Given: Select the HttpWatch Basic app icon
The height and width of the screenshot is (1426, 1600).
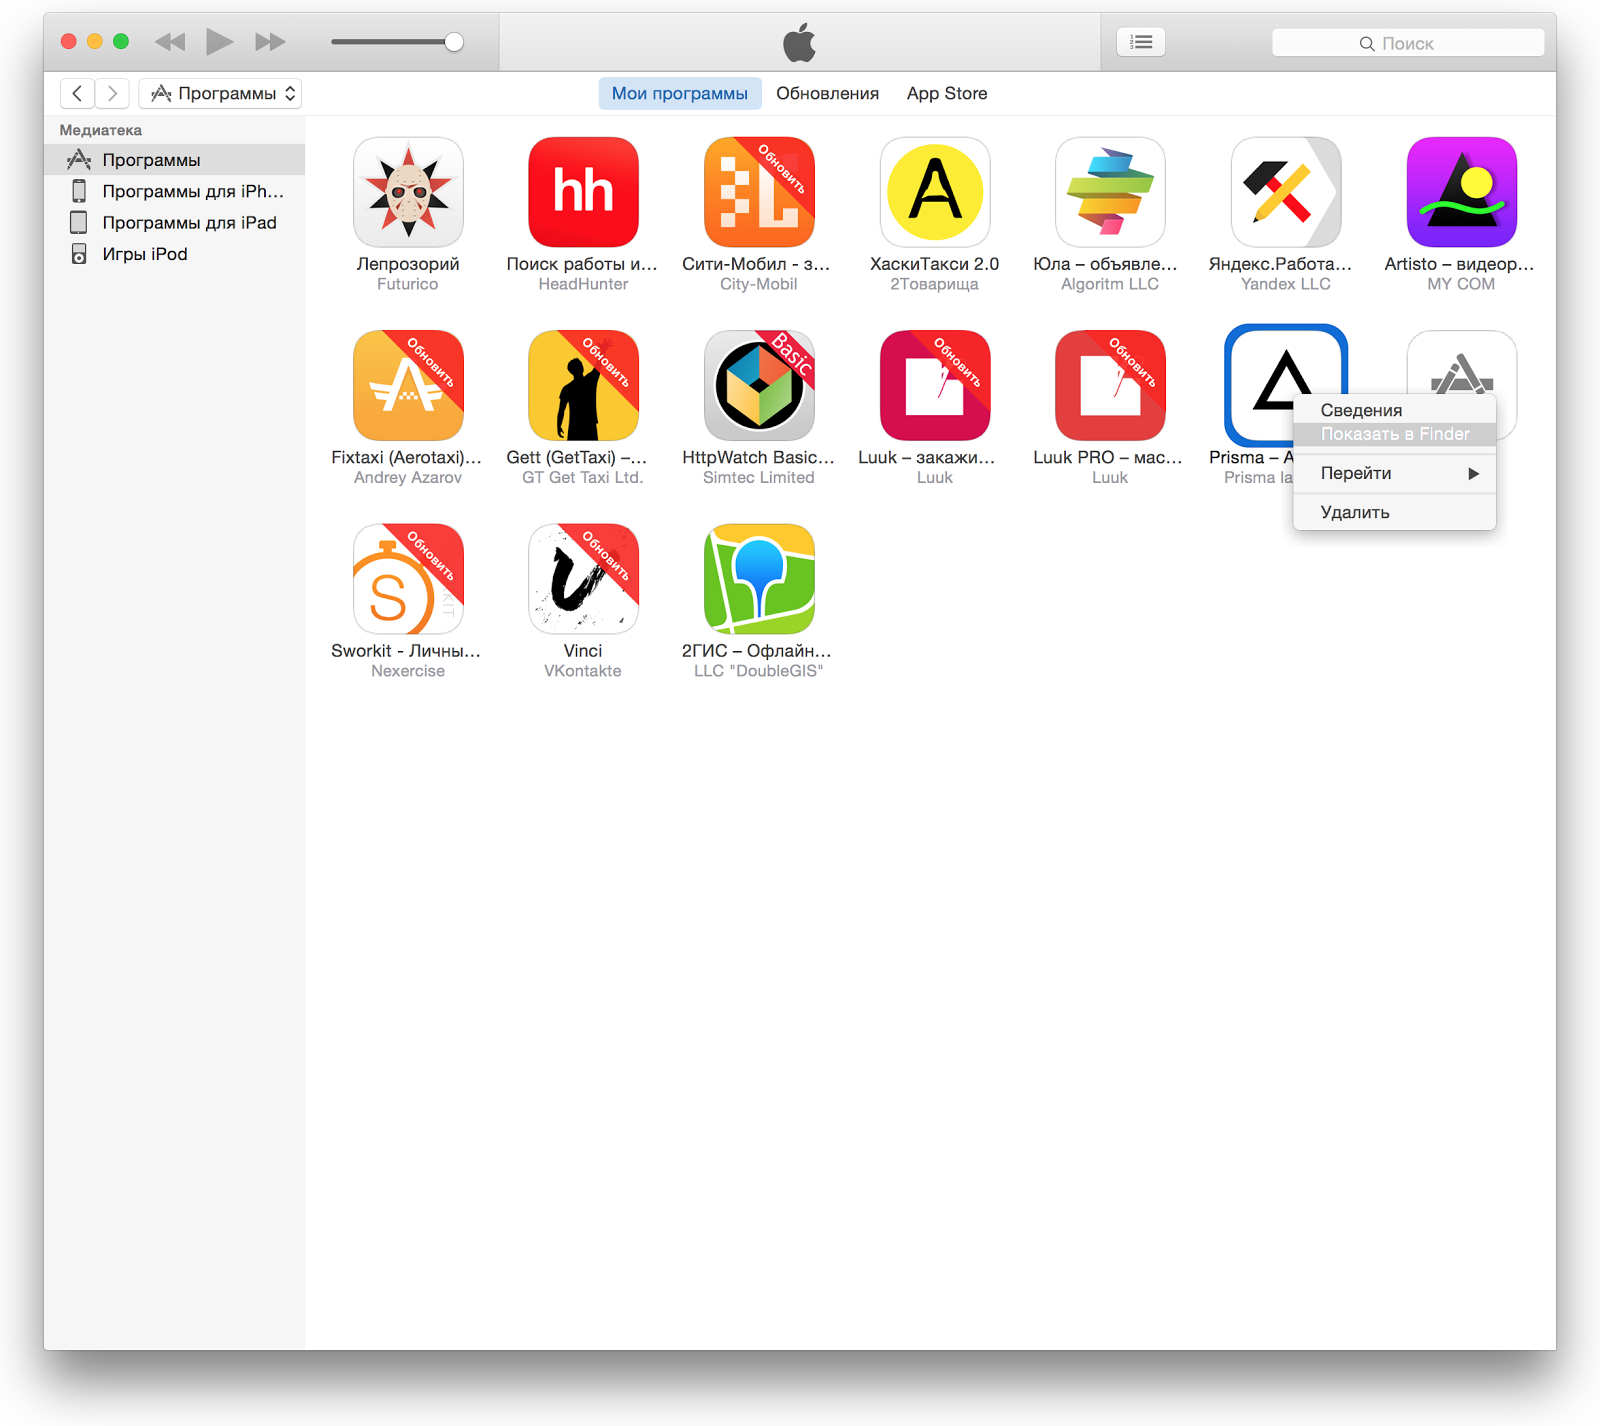Looking at the screenshot, I should (759, 385).
